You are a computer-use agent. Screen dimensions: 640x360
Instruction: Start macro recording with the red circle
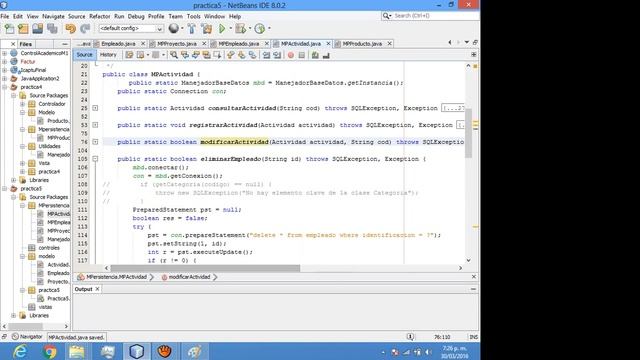[x=291, y=55]
